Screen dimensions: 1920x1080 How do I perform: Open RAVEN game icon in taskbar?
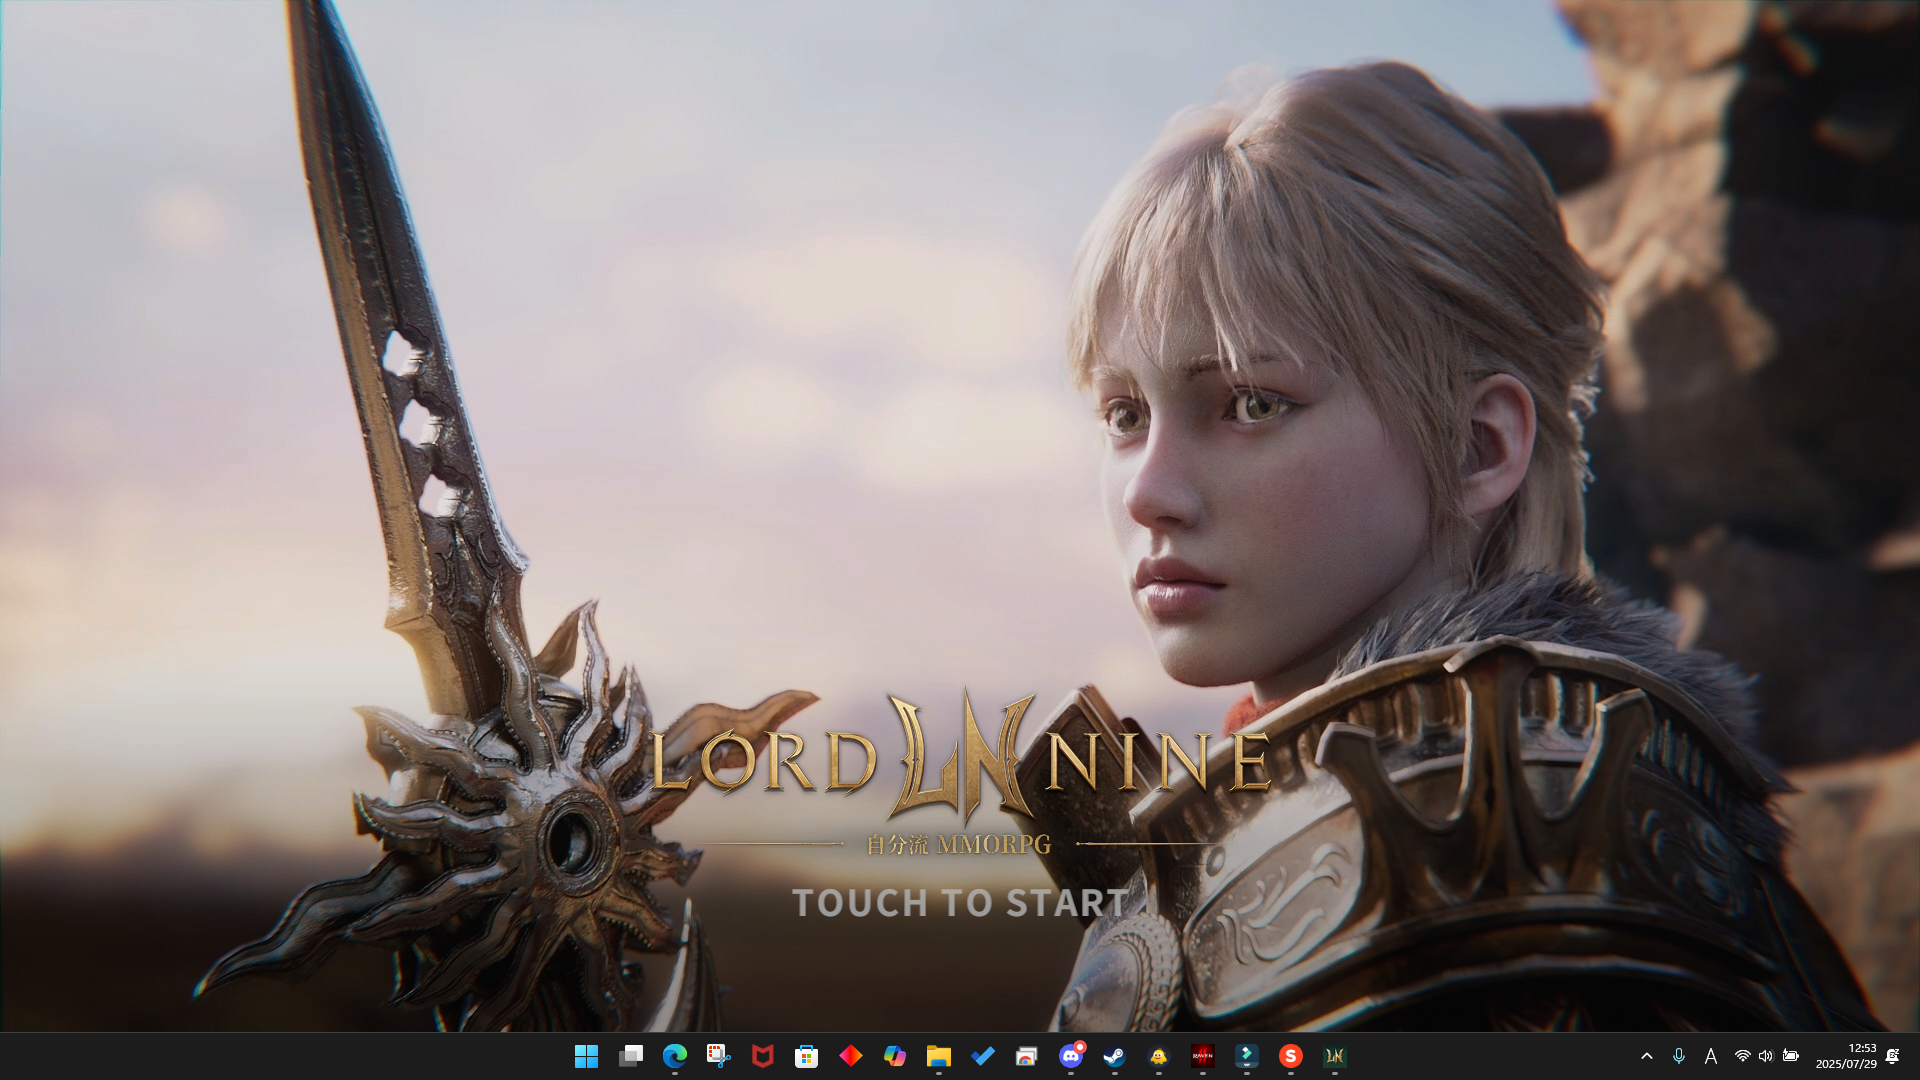(1202, 1056)
